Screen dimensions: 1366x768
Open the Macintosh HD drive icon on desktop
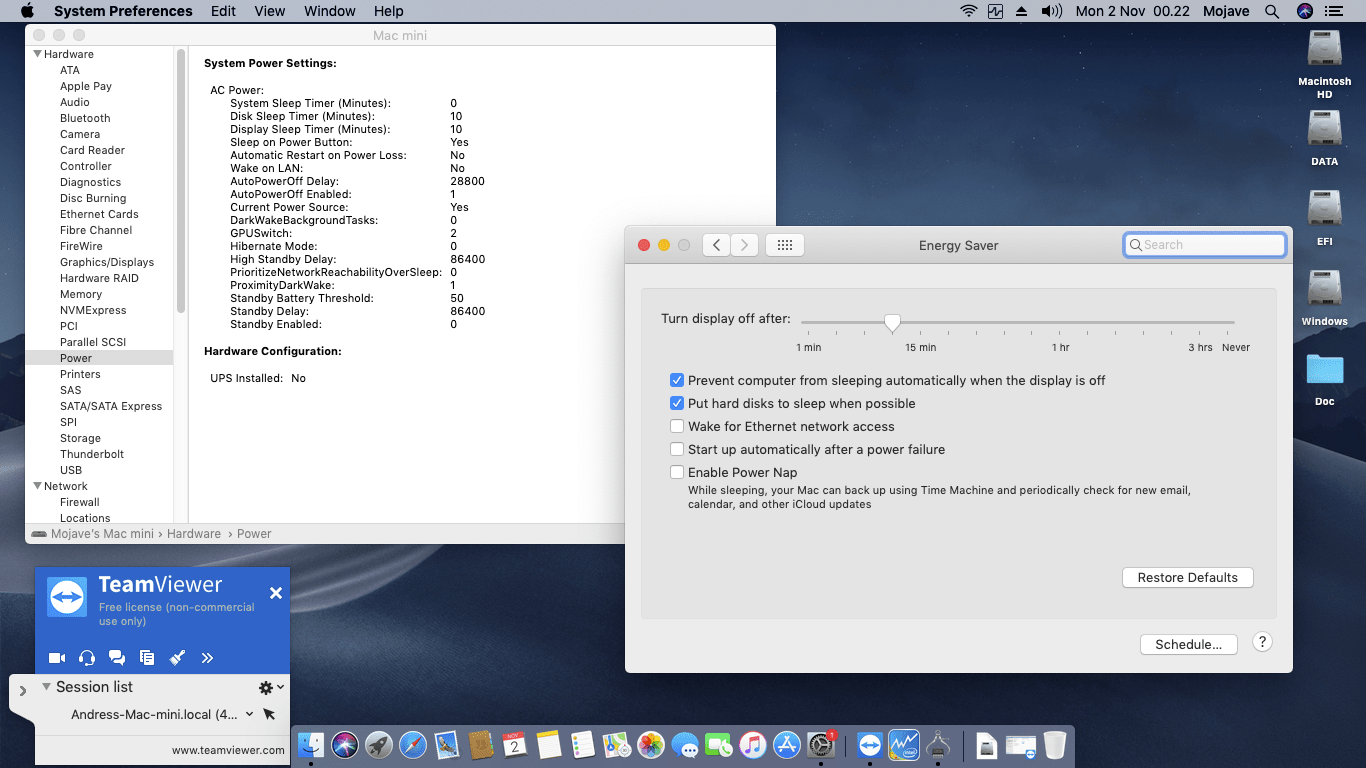(x=1324, y=50)
